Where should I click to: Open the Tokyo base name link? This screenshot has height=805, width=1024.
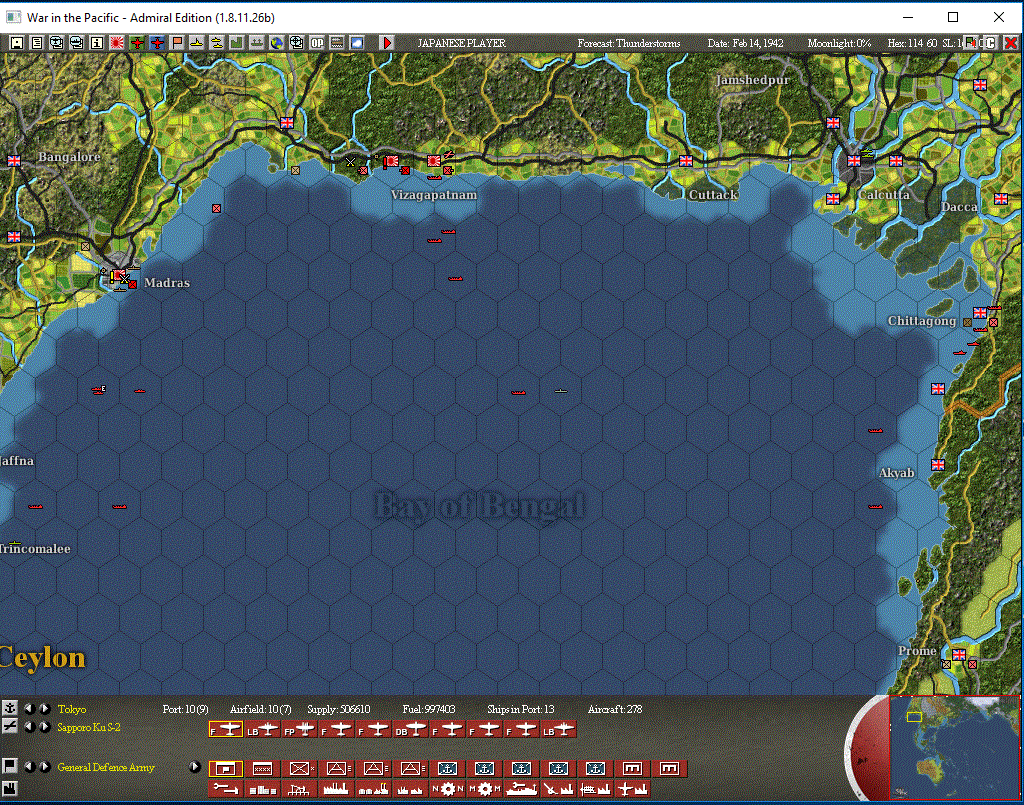[x=72, y=709]
